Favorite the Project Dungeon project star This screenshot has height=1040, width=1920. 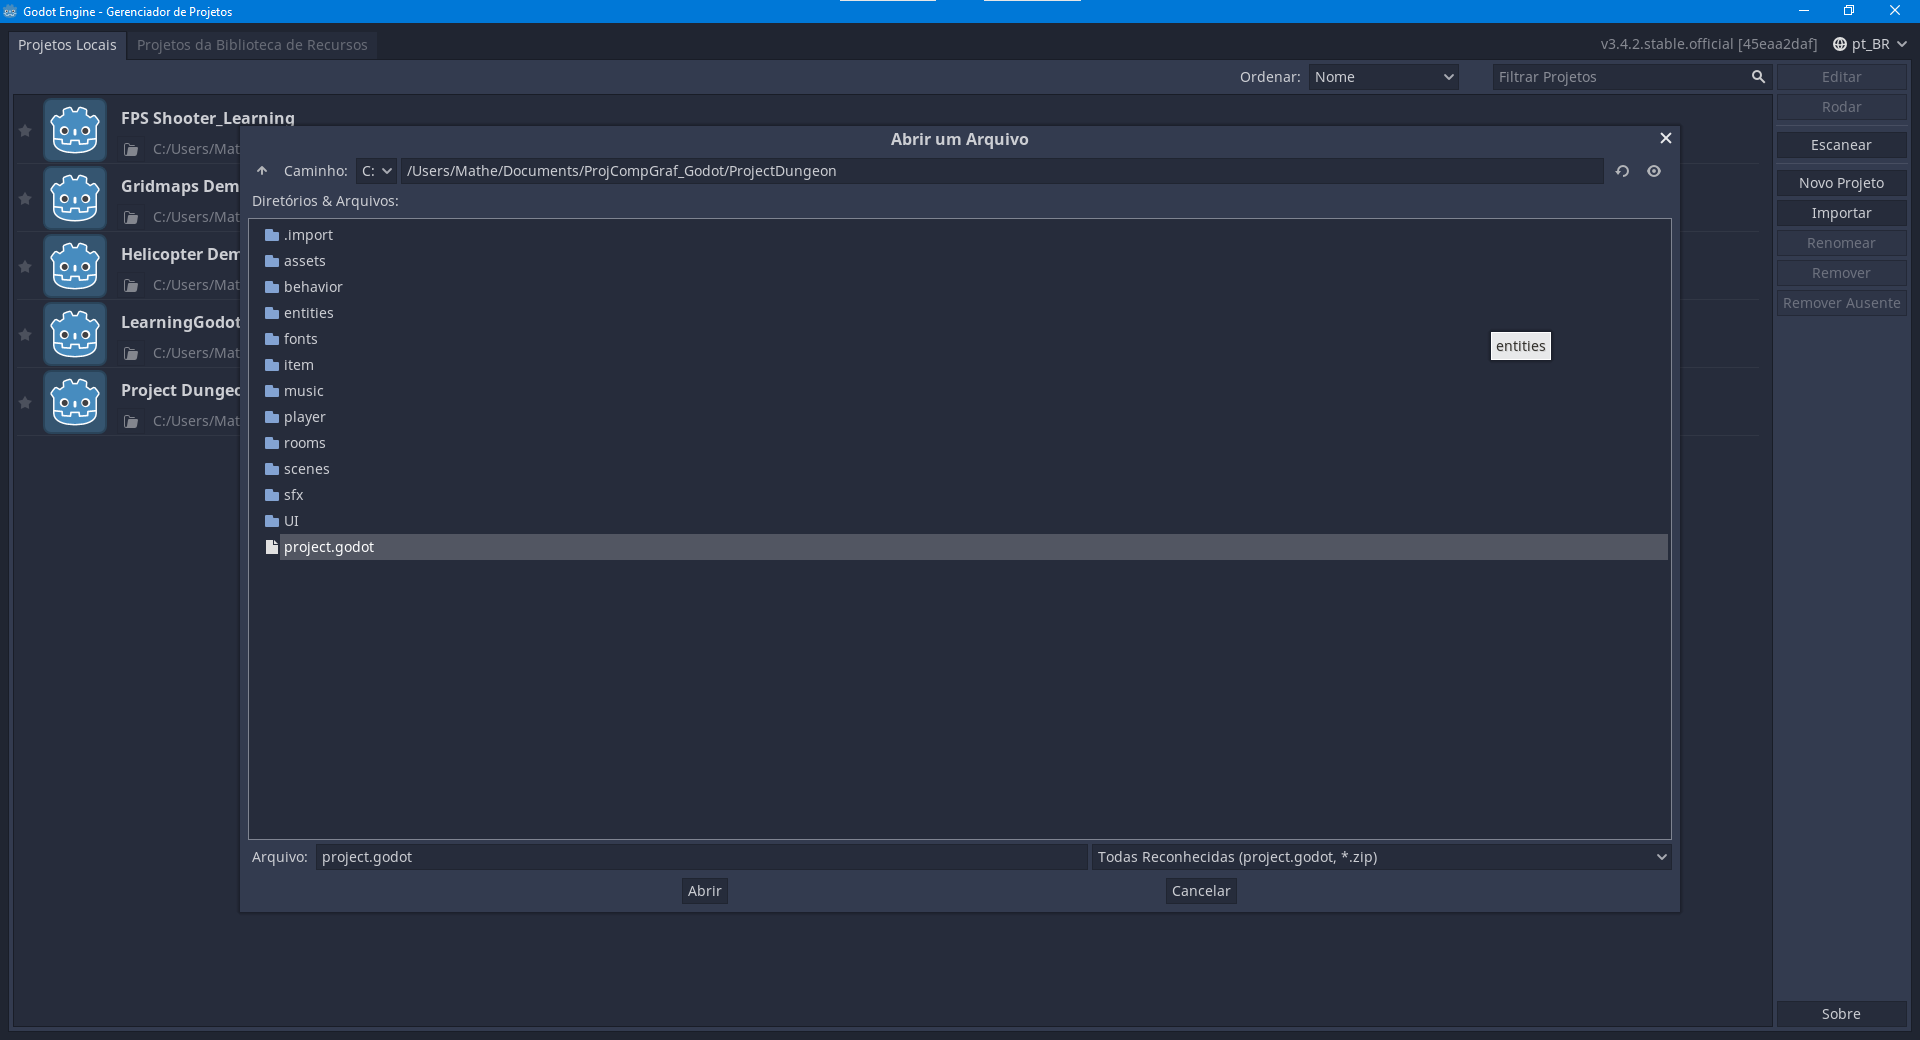[x=25, y=403]
